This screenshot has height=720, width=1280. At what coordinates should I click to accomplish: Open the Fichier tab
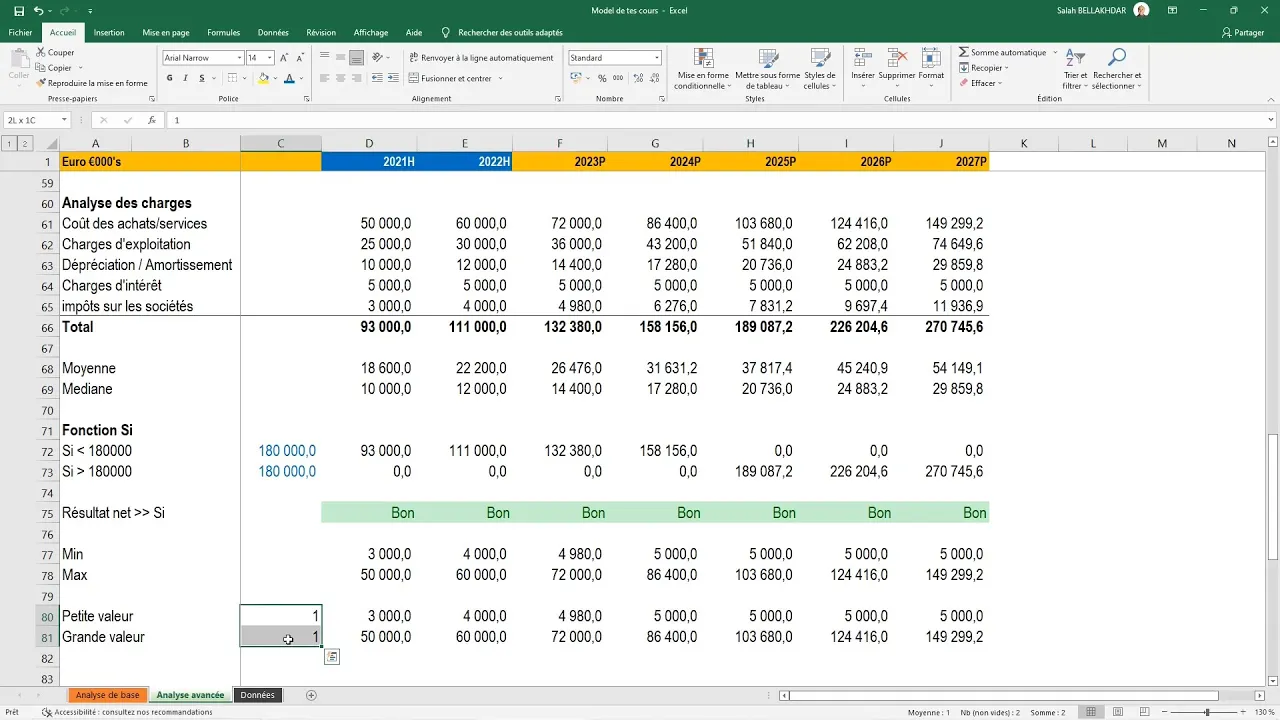[x=20, y=32]
